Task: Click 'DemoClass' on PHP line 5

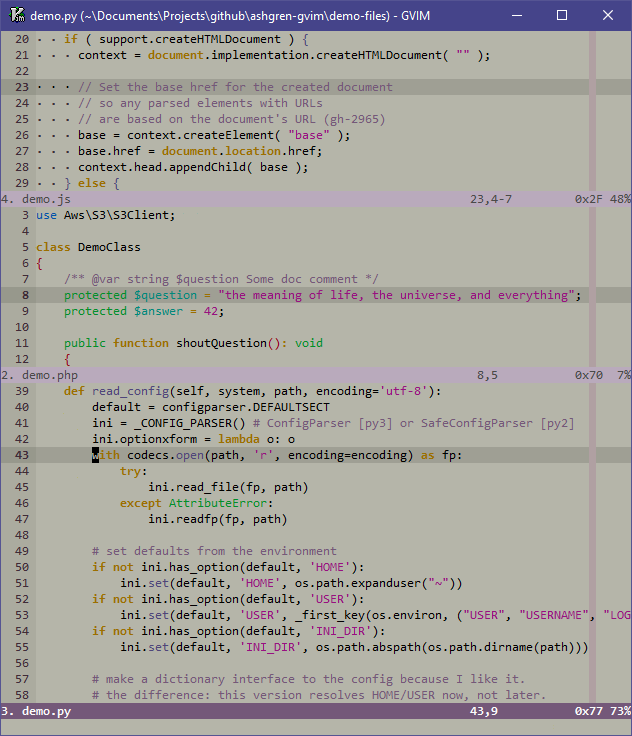Action: [109, 247]
